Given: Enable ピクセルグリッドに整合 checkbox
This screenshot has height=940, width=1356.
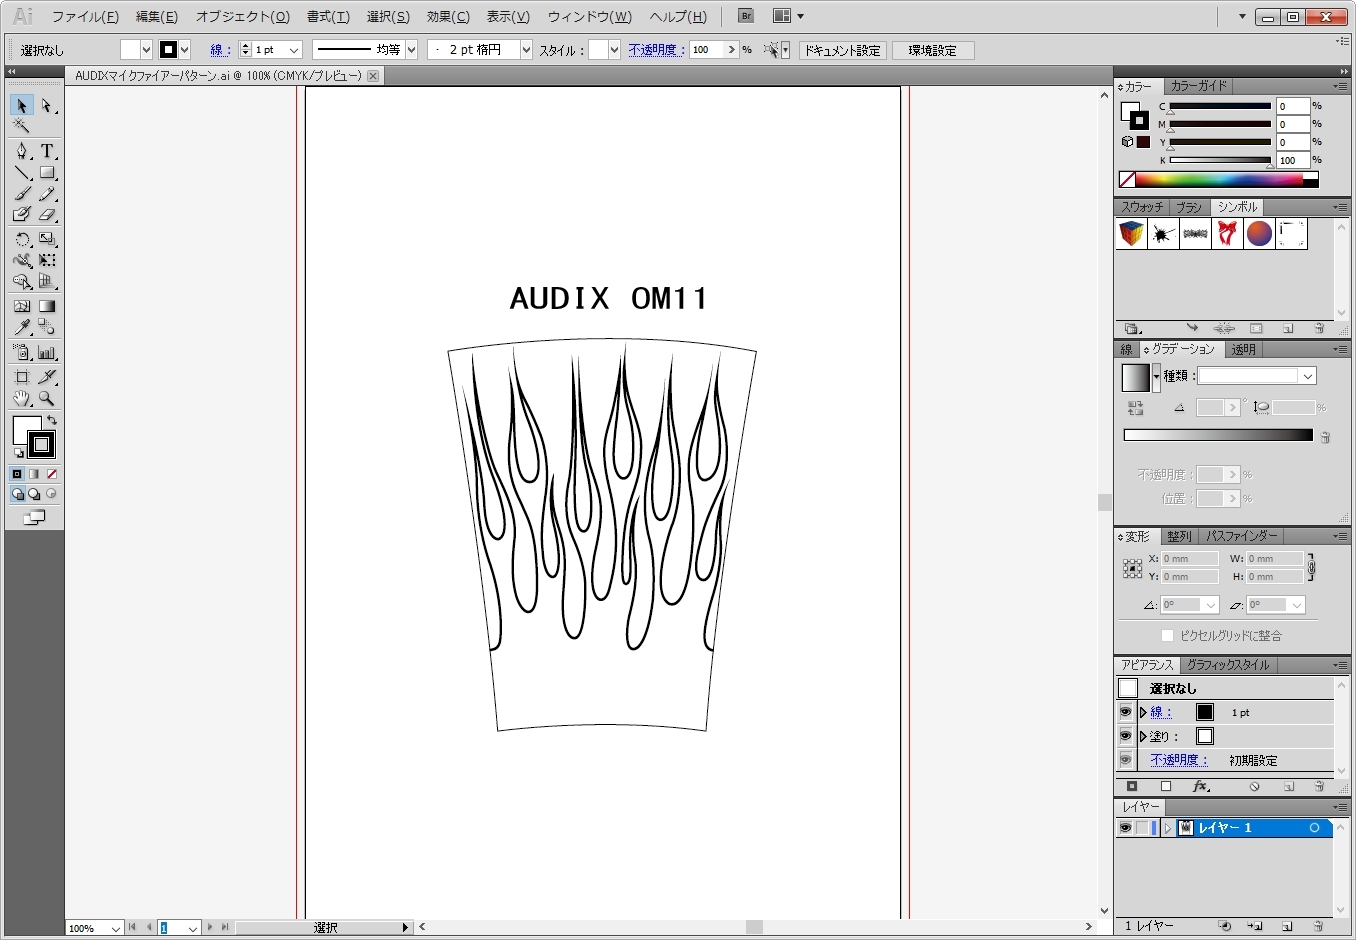Looking at the screenshot, I should [1167, 635].
